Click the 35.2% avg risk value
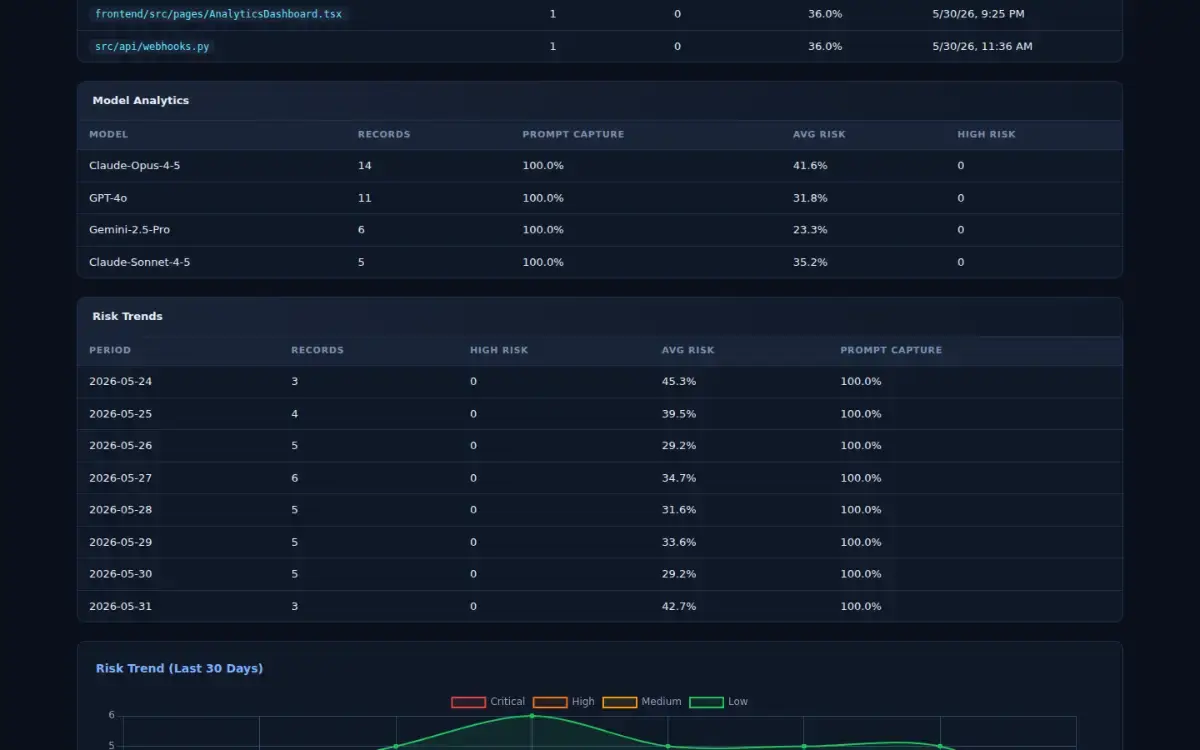 pyautogui.click(x=810, y=262)
